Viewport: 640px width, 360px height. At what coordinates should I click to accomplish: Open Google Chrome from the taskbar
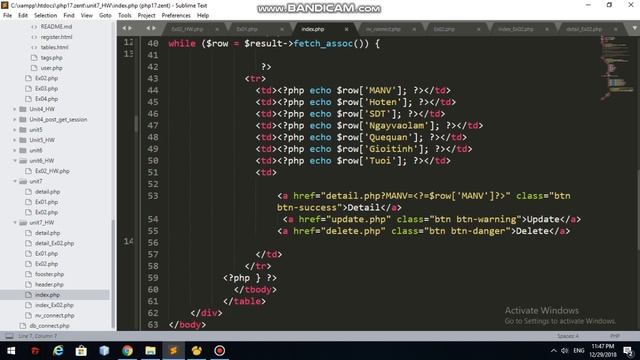pyautogui.click(x=127, y=351)
